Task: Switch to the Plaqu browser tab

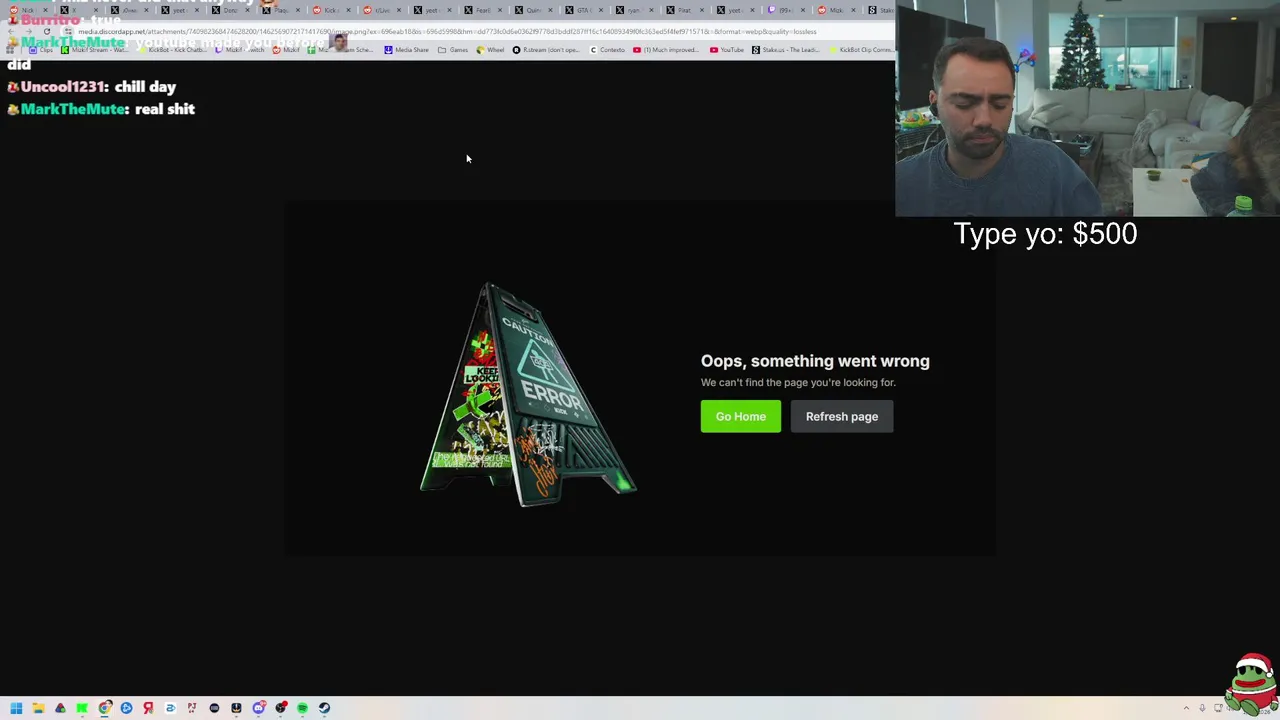Action: point(281,10)
